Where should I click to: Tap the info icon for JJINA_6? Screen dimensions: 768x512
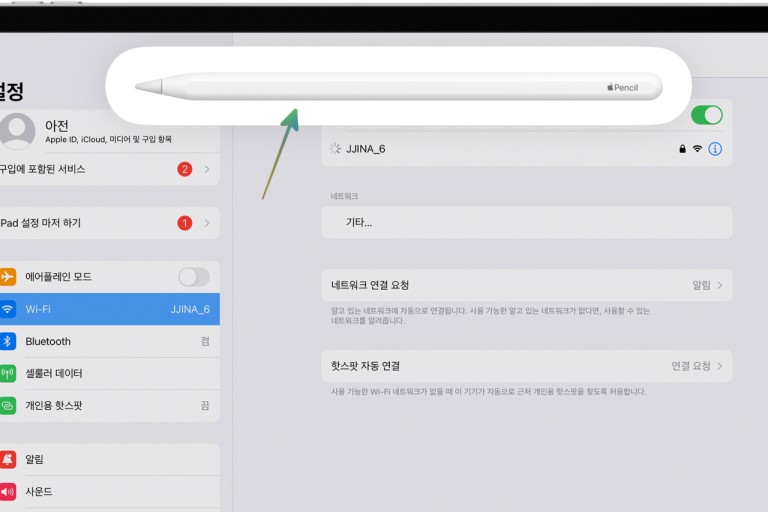point(715,149)
